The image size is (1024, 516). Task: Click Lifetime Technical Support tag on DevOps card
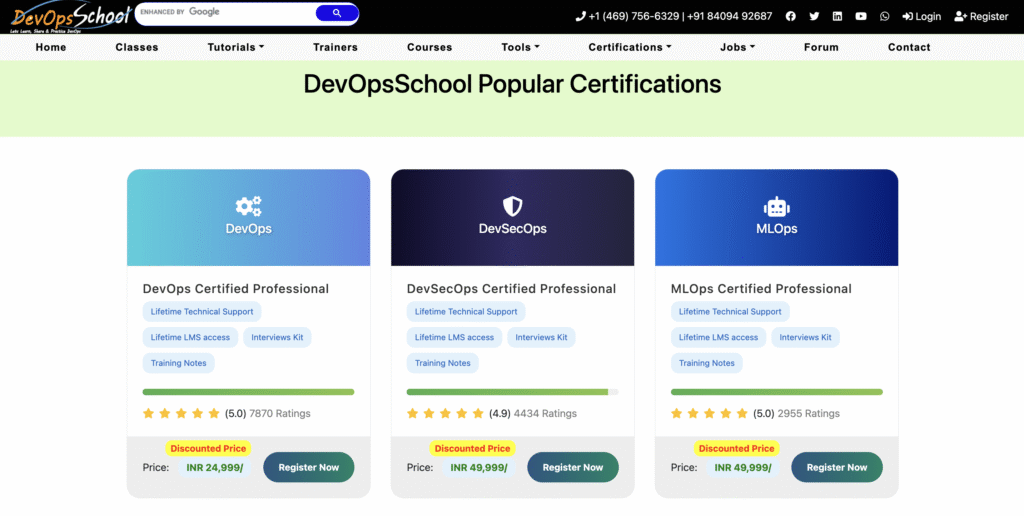click(x=202, y=312)
